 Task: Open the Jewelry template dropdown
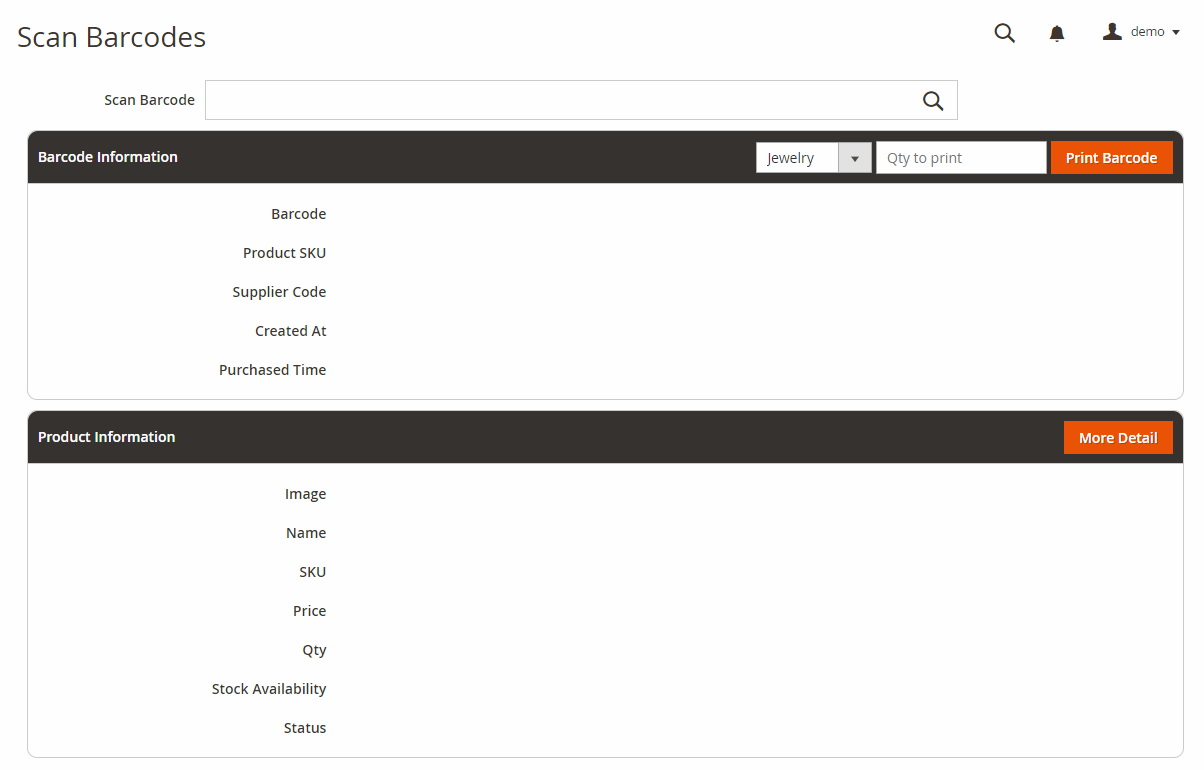[814, 157]
